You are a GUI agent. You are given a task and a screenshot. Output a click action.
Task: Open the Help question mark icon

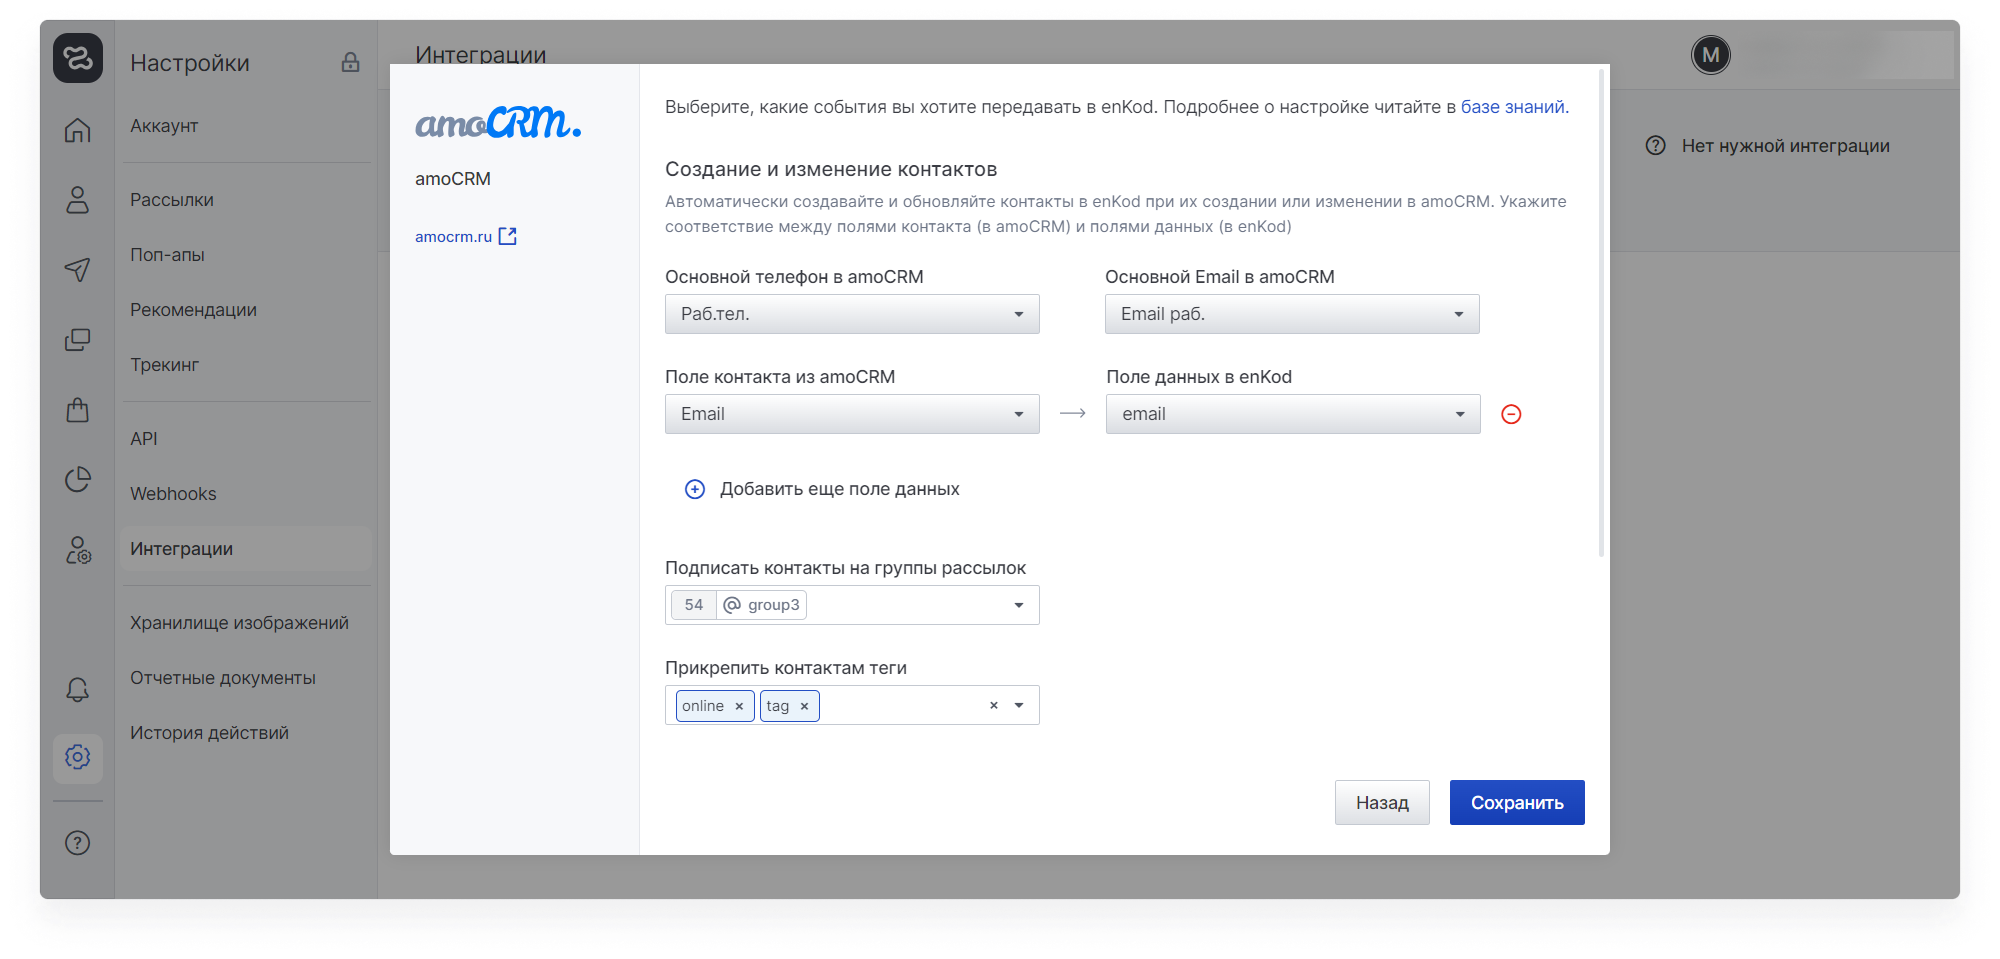78,843
